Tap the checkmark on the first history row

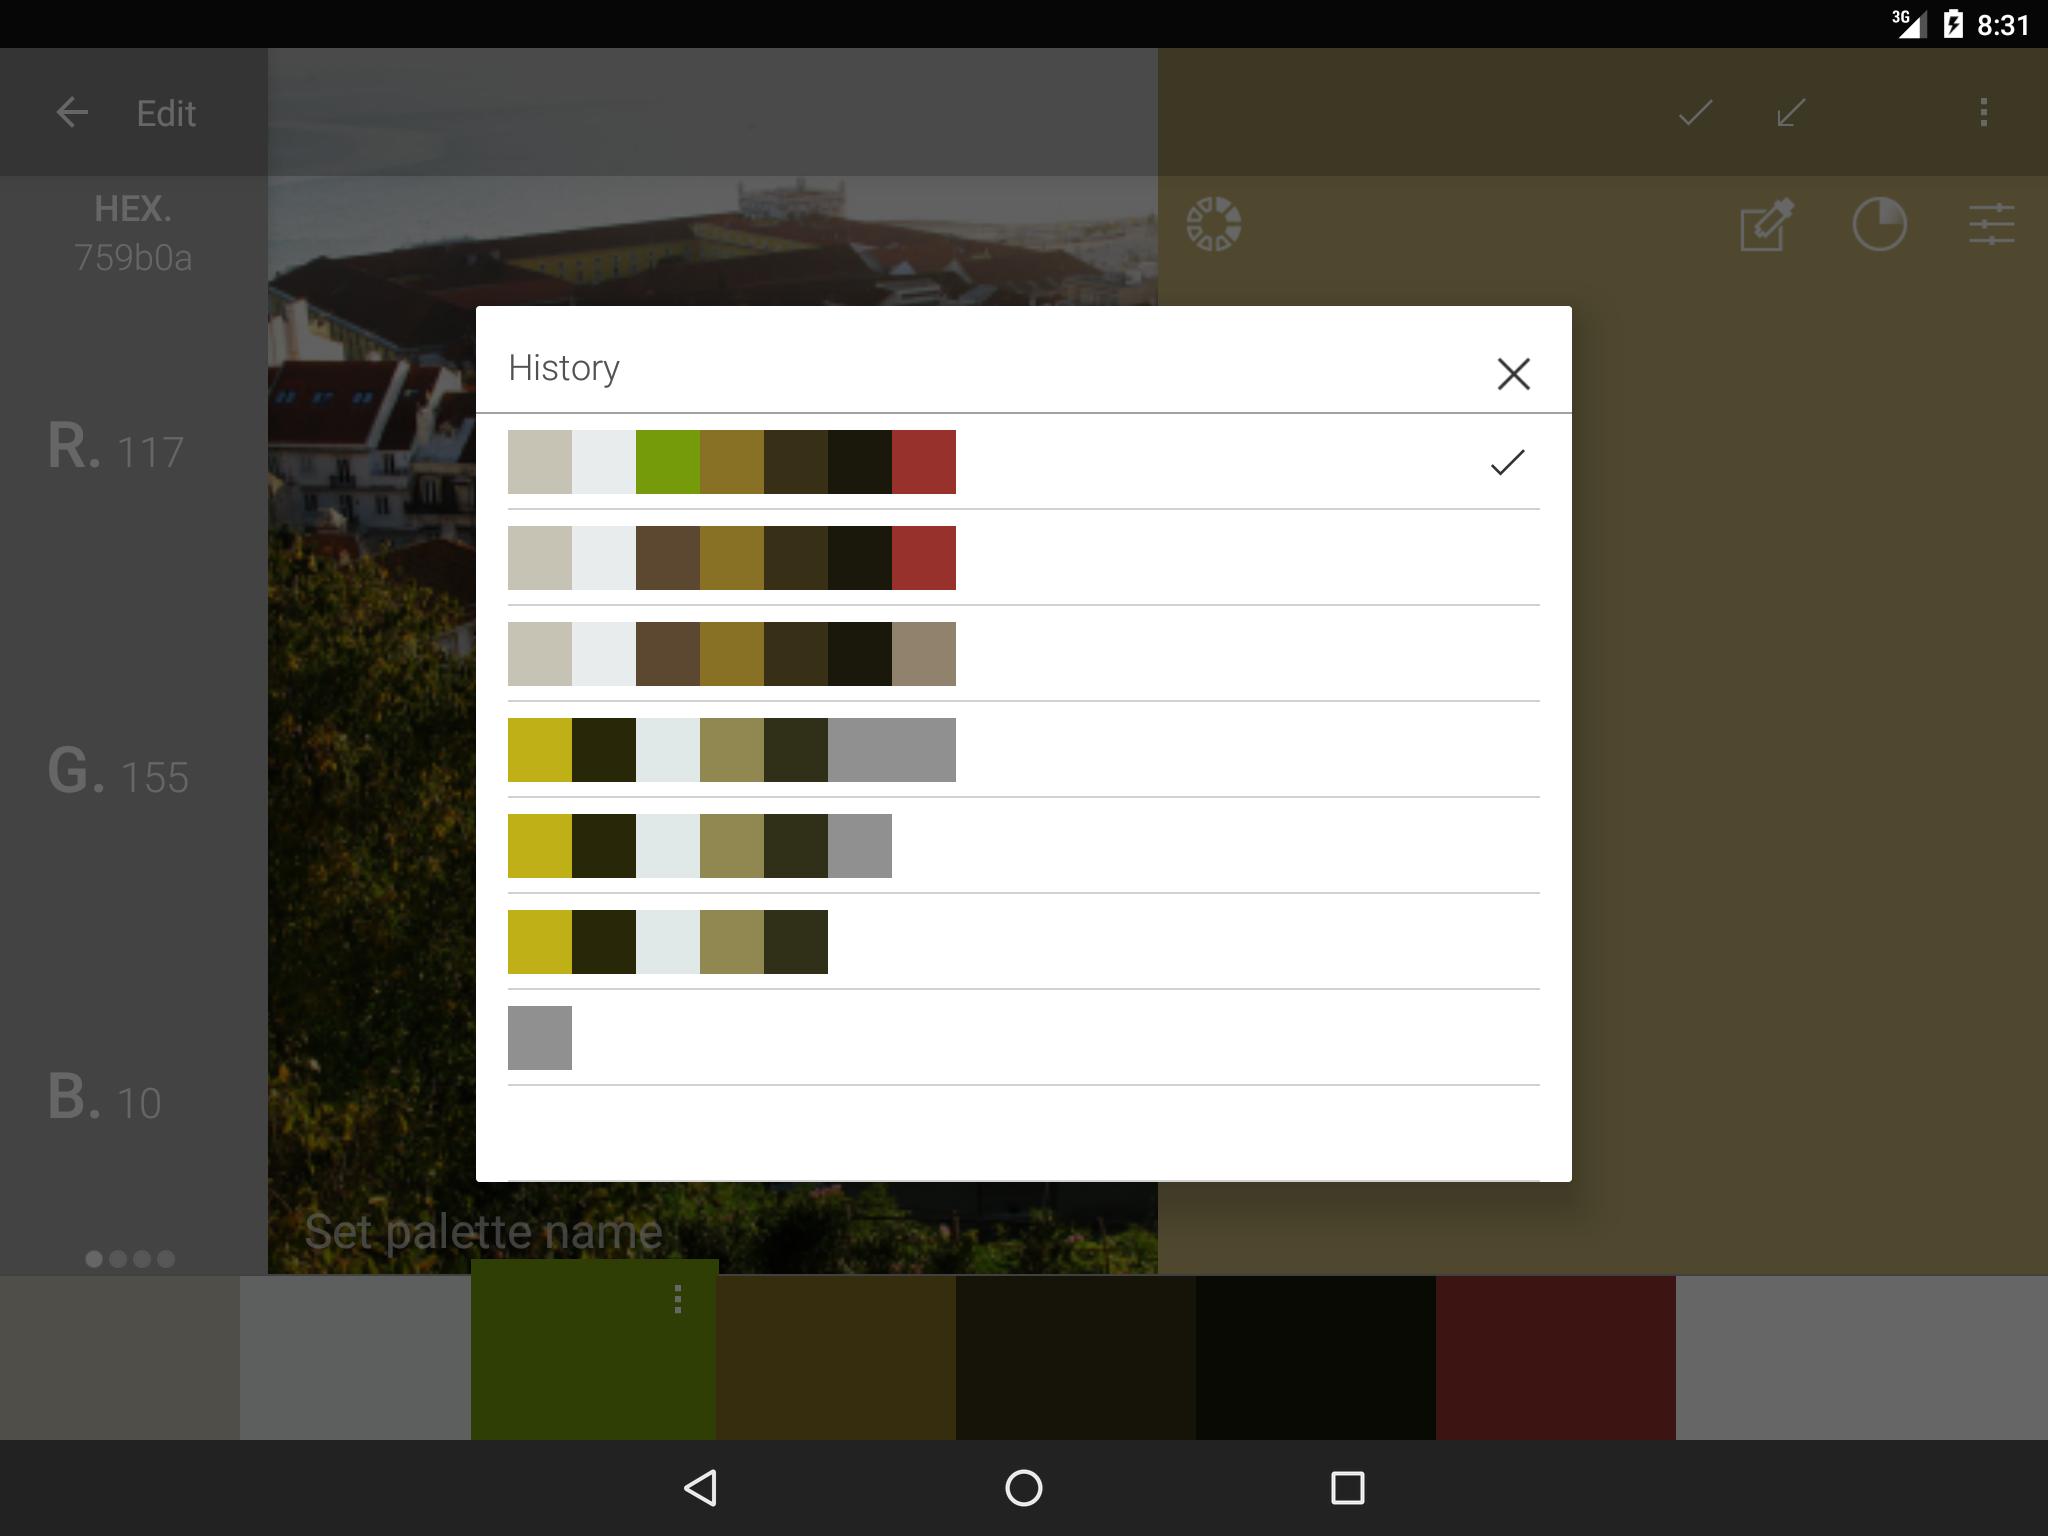(1507, 462)
